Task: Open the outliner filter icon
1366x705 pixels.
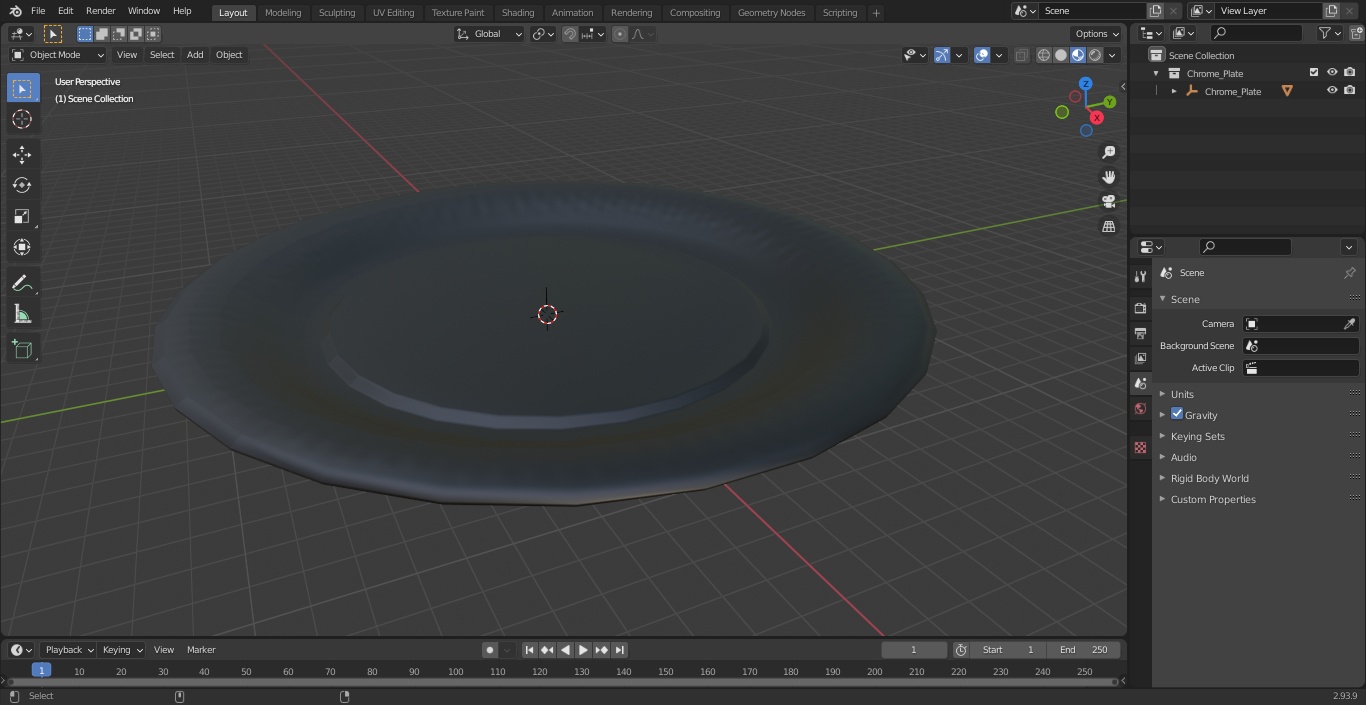Action: click(1329, 33)
